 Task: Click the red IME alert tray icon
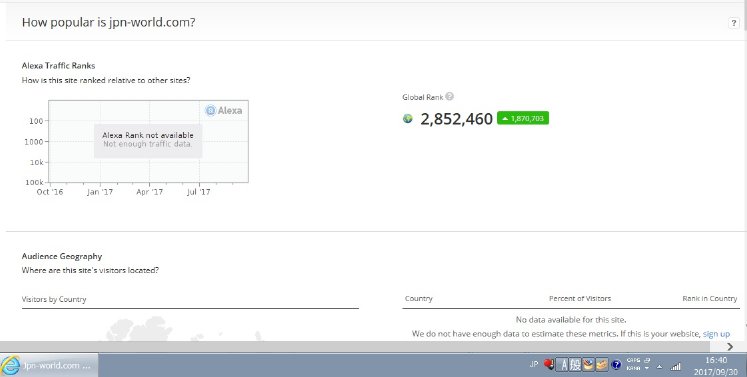coord(549,365)
